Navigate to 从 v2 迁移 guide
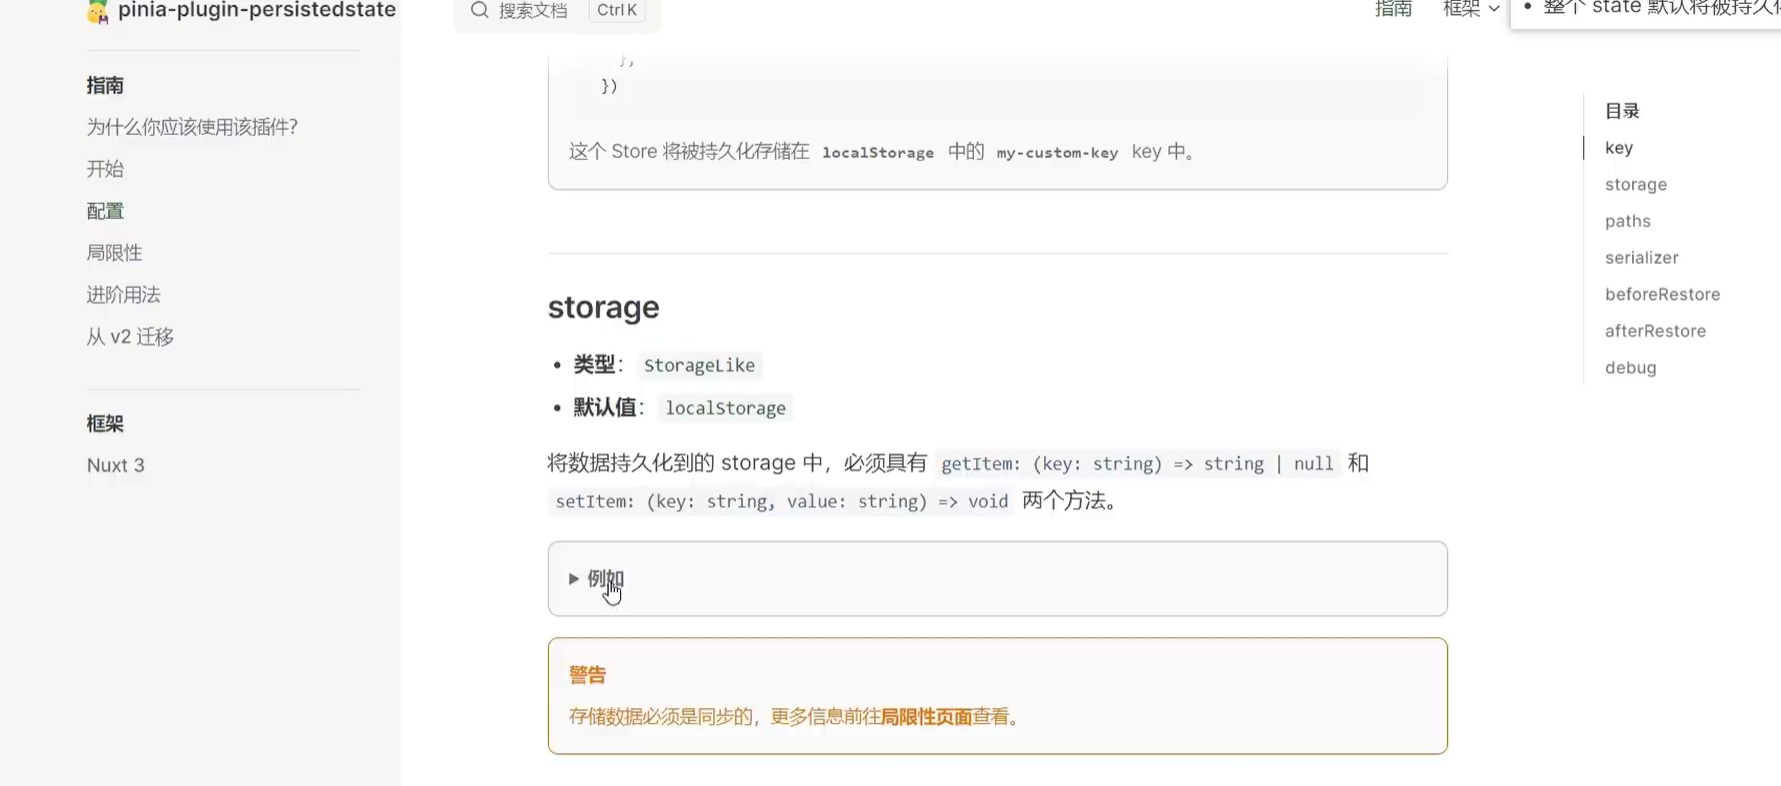Screen dimensions: 1781x786 [x=129, y=336]
